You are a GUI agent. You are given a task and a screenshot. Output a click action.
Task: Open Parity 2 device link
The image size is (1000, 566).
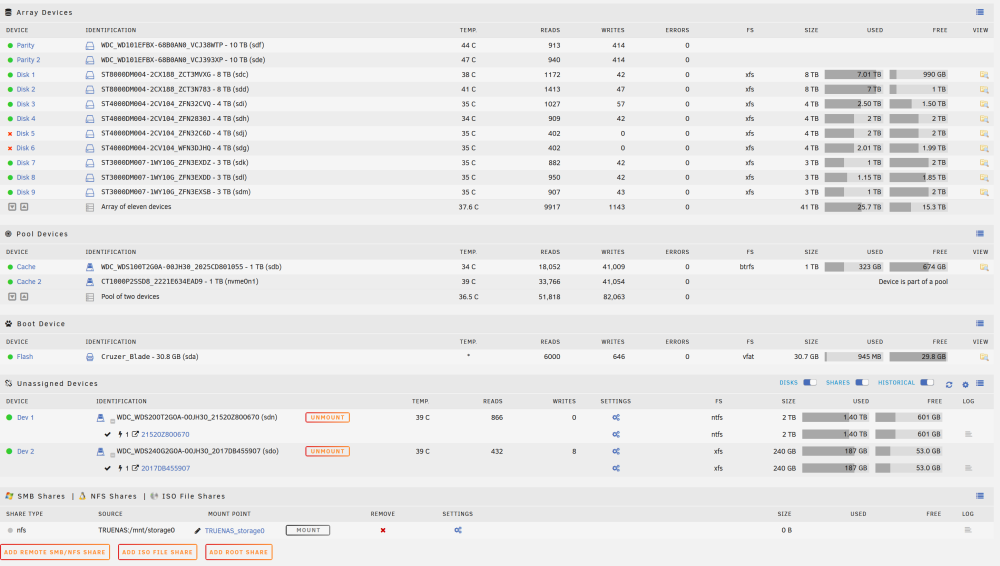28,60
